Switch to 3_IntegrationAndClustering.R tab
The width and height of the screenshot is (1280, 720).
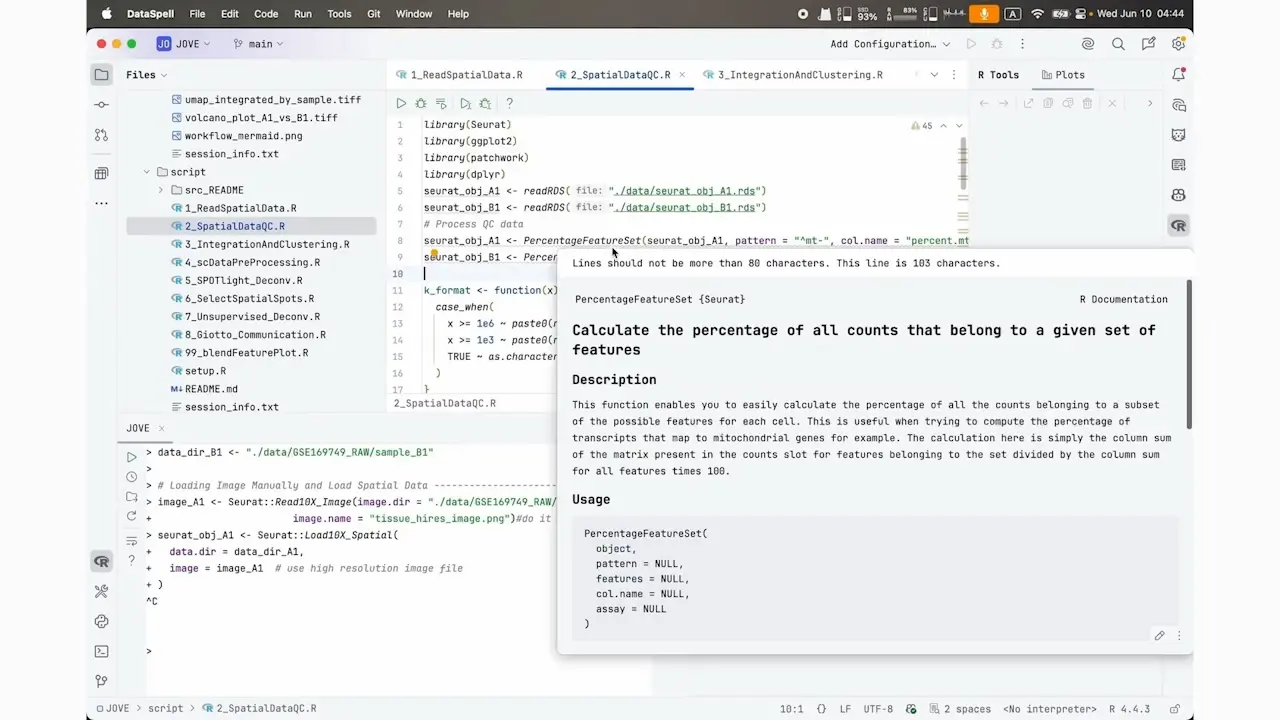coord(793,75)
